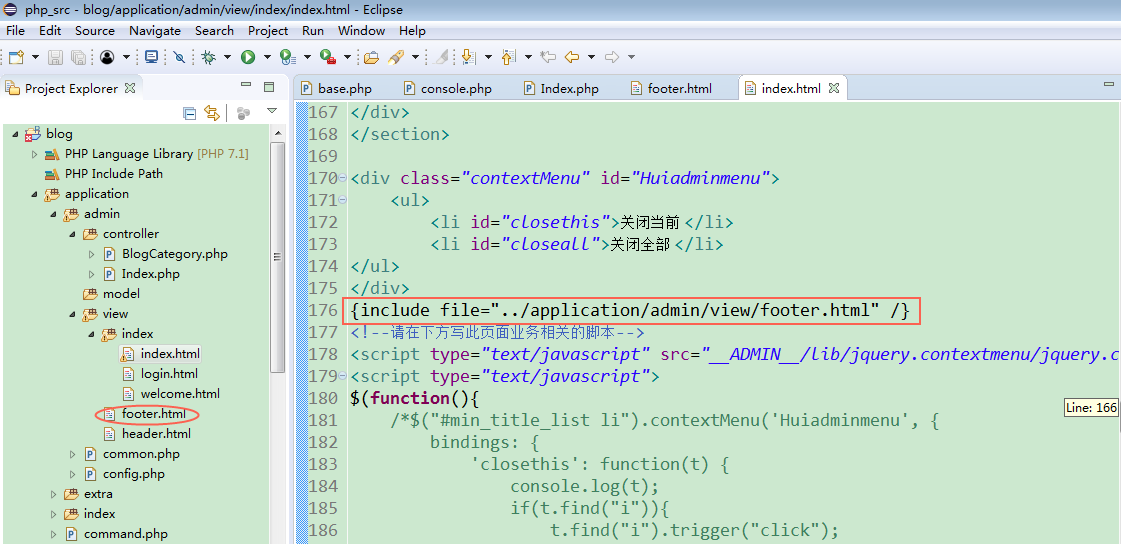Click the green Run button
This screenshot has height=544, width=1121.
(x=248, y=57)
